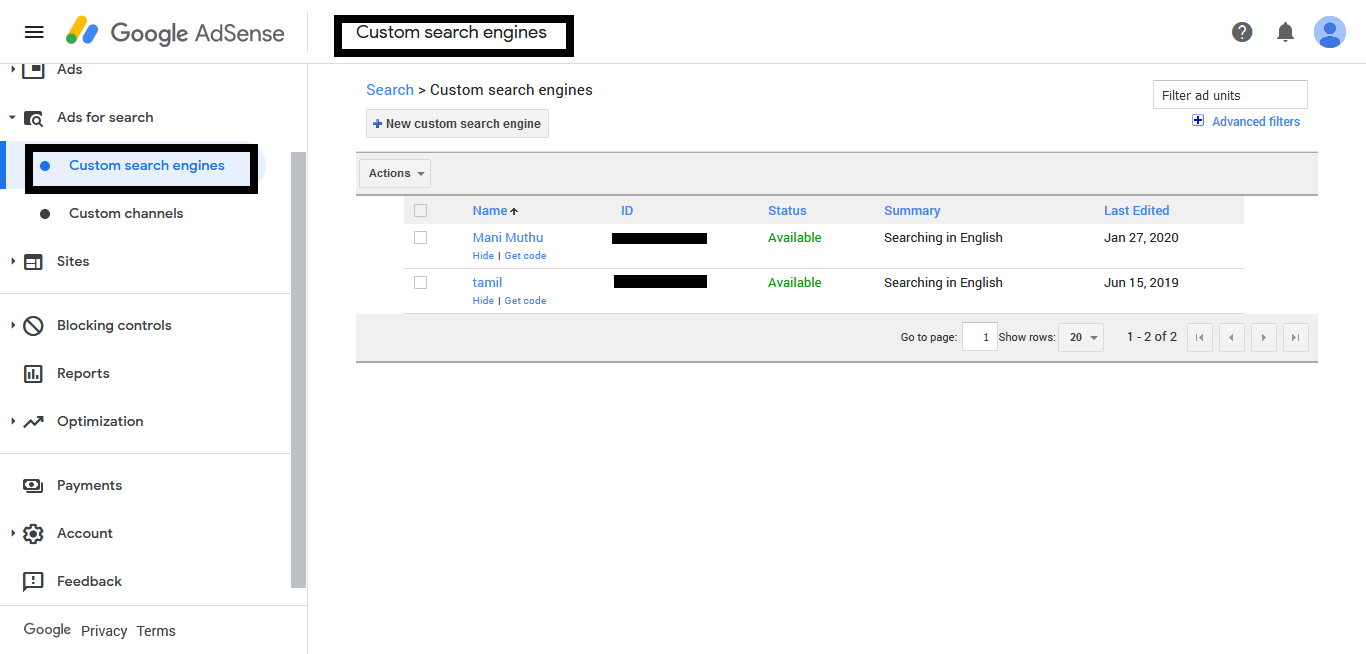The width and height of the screenshot is (1366, 654).
Task: Go to next page of results
Action: pyautogui.click(x=1264, y=338)
